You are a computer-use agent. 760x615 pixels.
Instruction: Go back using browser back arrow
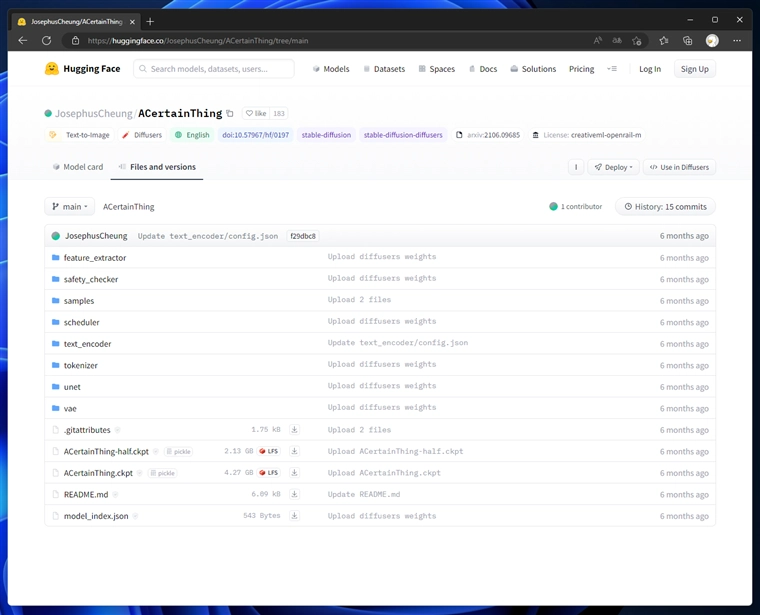[x=23, y=41]
